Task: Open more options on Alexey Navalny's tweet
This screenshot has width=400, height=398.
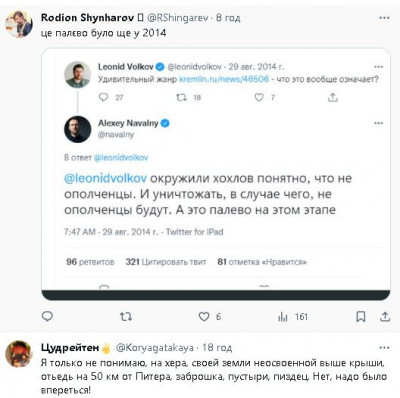Action: pyautogui.click(x=378, y=123)
